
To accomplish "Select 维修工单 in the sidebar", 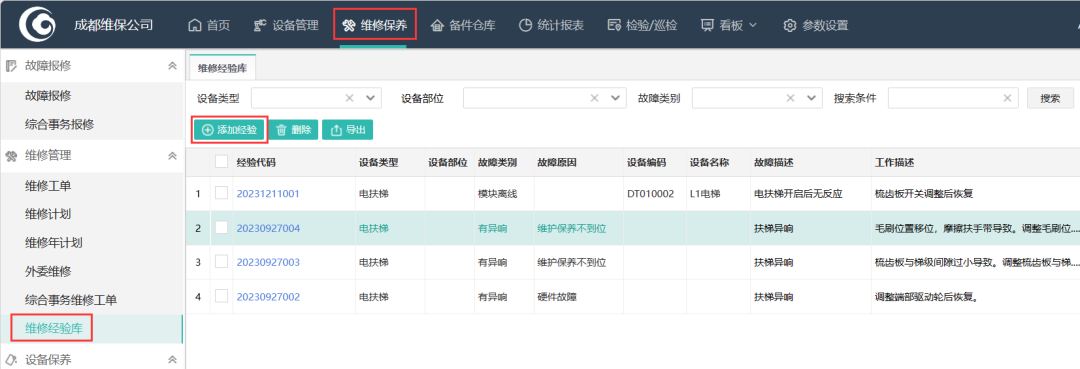I will (x=48, y=185).
